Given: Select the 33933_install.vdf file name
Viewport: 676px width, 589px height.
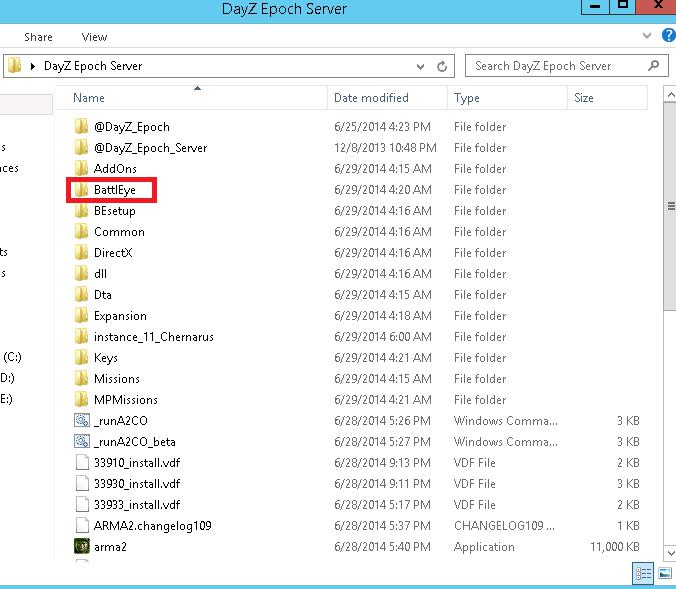Looking at the screenshot, I should click(x=137, y=505).
